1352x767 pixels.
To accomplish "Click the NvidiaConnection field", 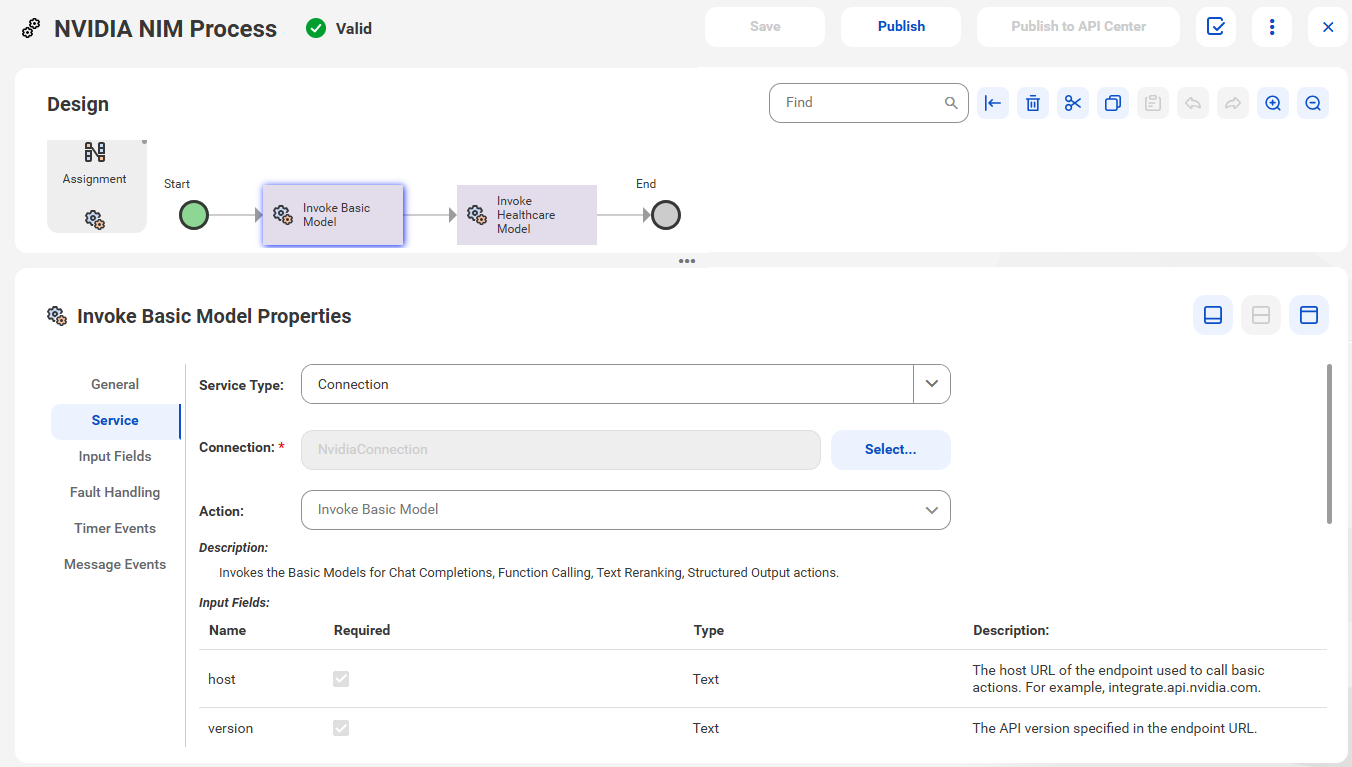I will pyautogui.click(x=561, y=450).
